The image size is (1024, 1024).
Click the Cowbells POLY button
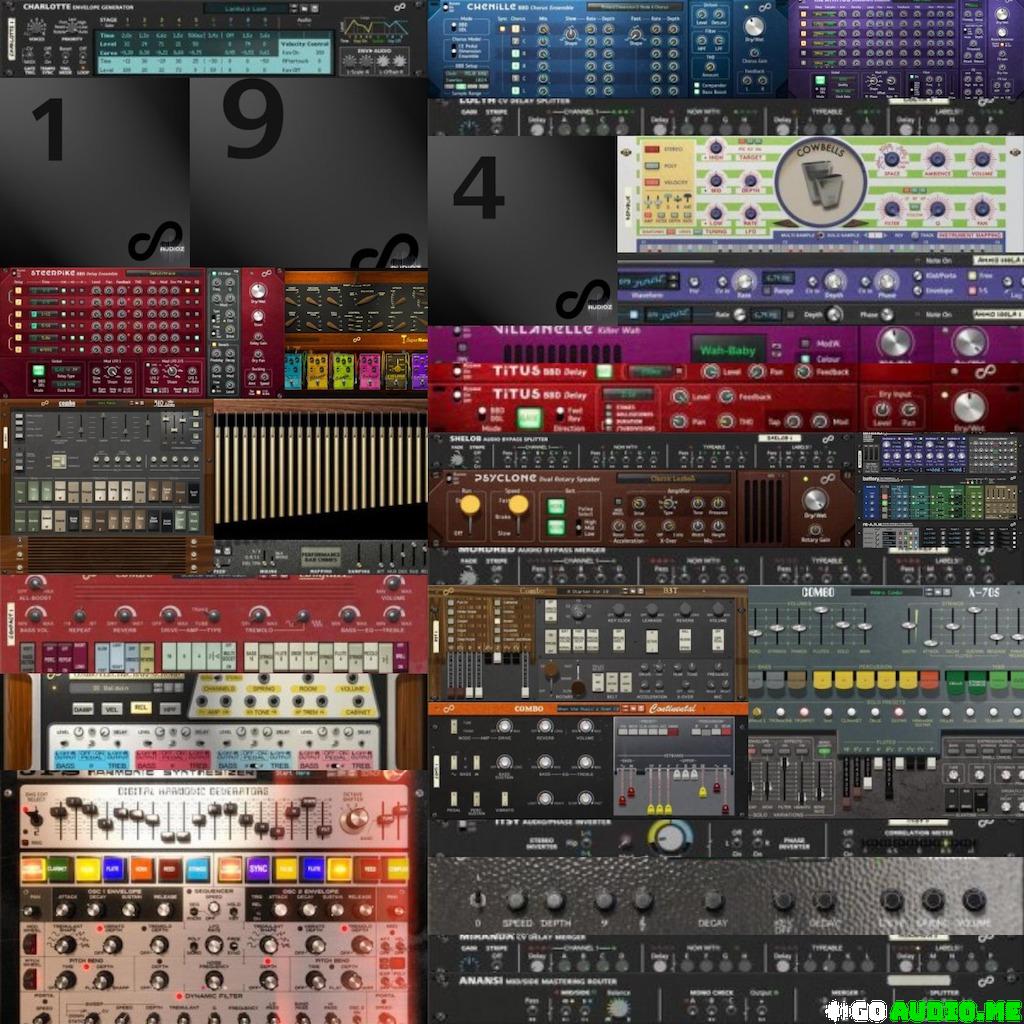(652, 166)
